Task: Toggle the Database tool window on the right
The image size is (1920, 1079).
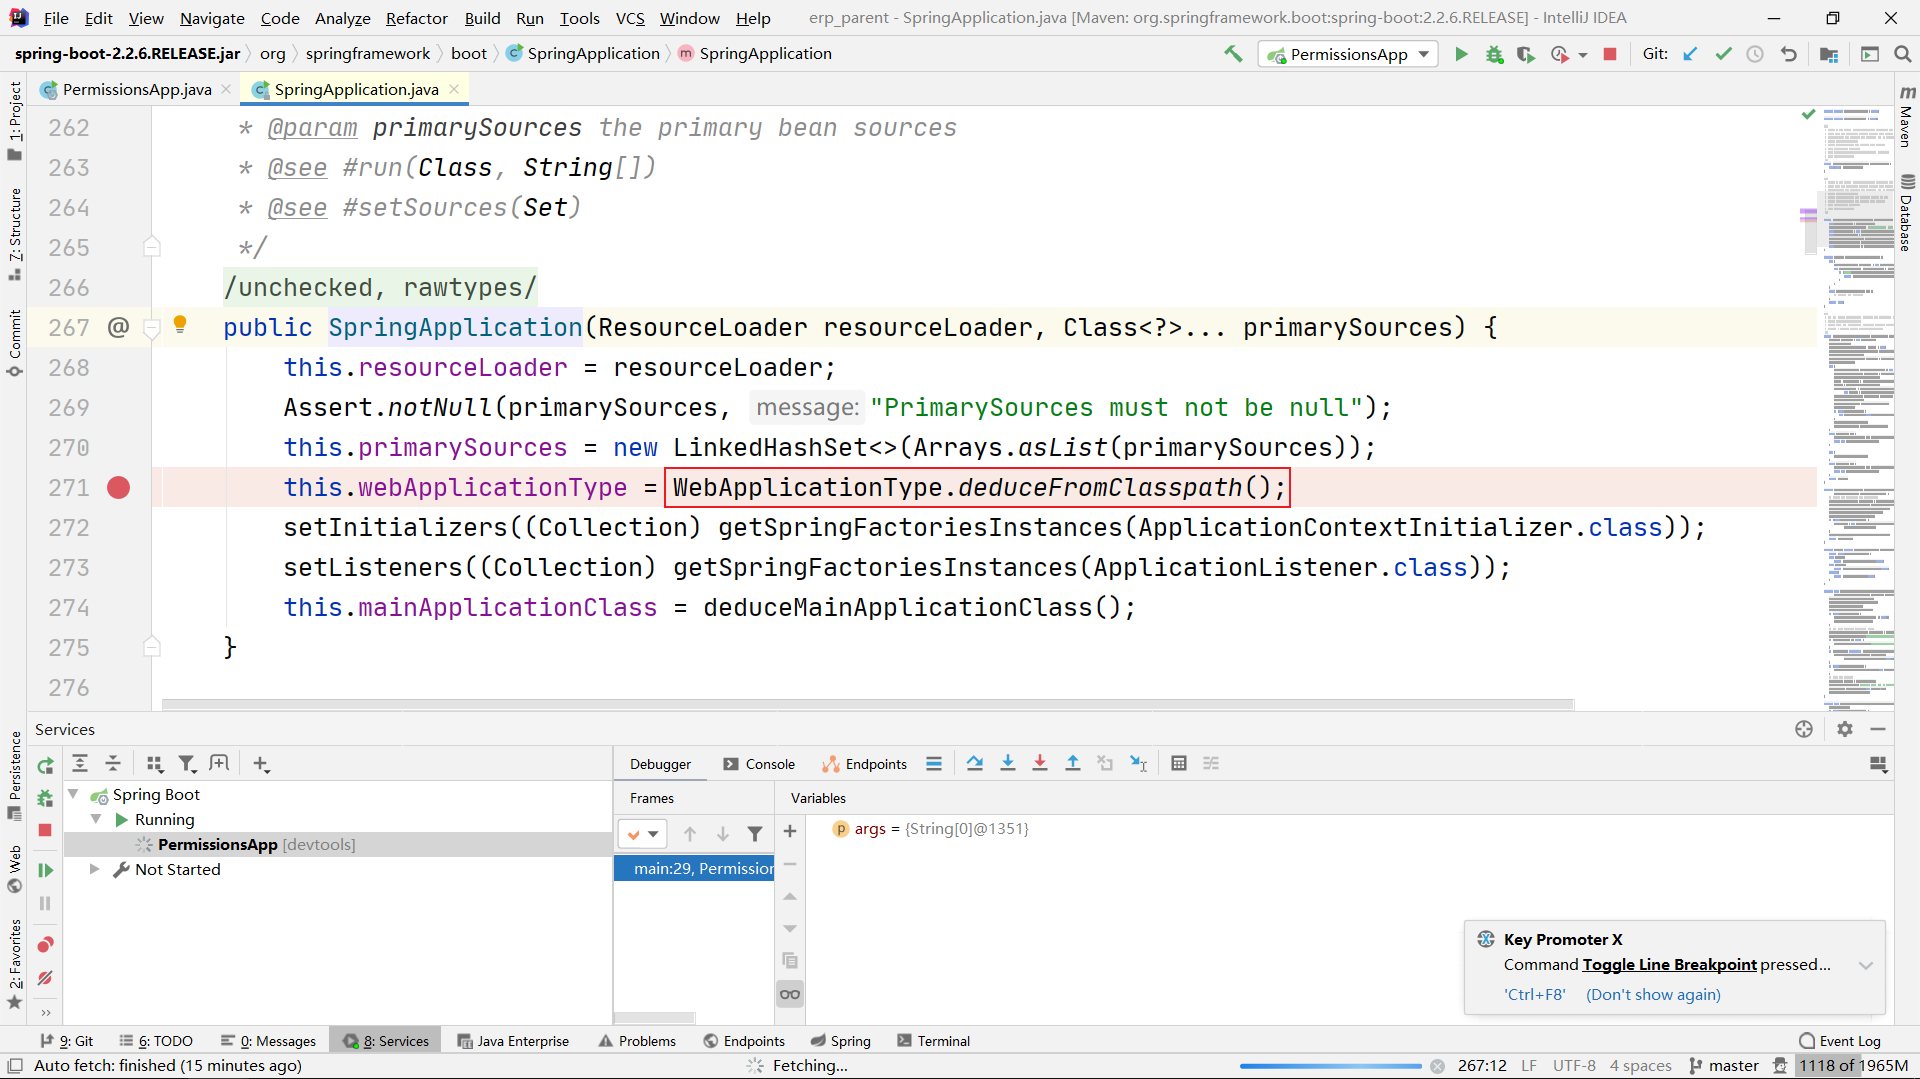Action: 1907,212
